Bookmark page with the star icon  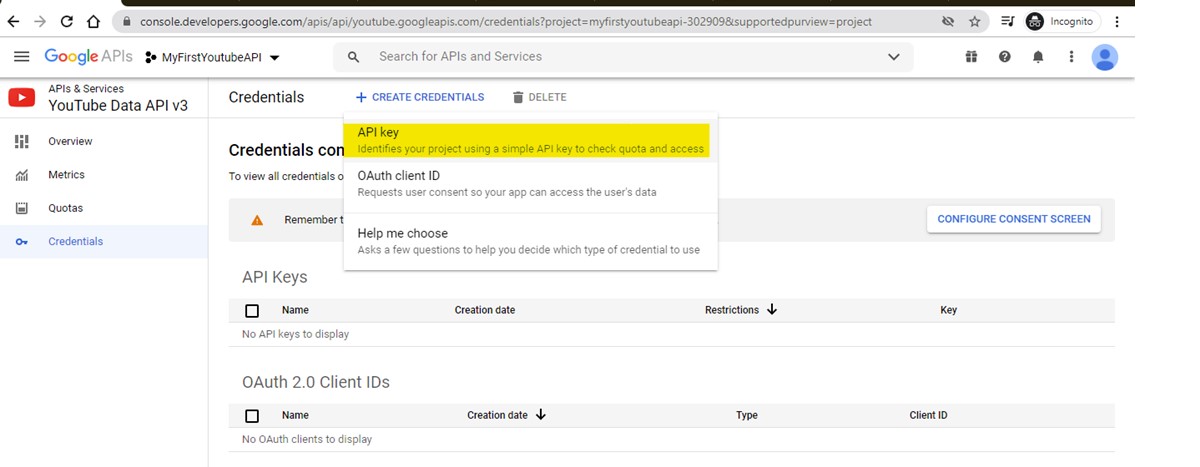click(x=974, y=21)
